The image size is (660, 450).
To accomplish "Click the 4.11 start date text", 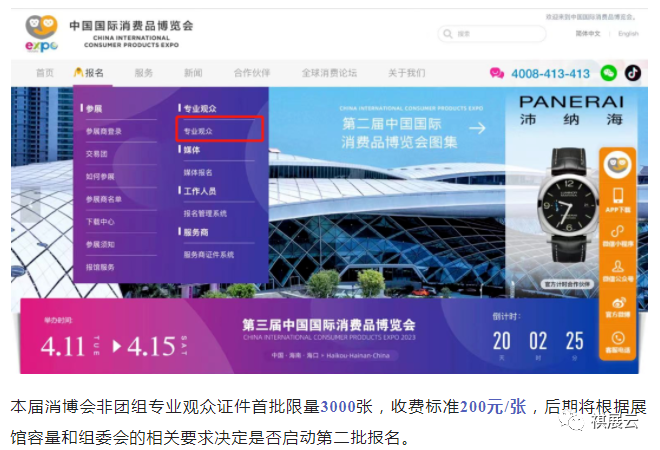I will [x=63, y=346].
